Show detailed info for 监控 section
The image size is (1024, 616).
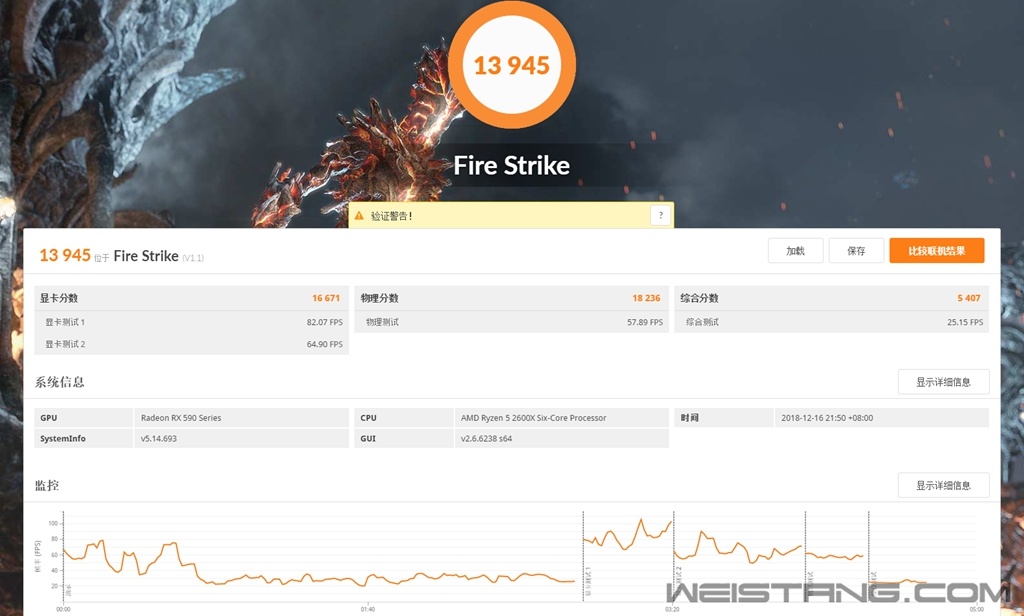coord(943,485)
